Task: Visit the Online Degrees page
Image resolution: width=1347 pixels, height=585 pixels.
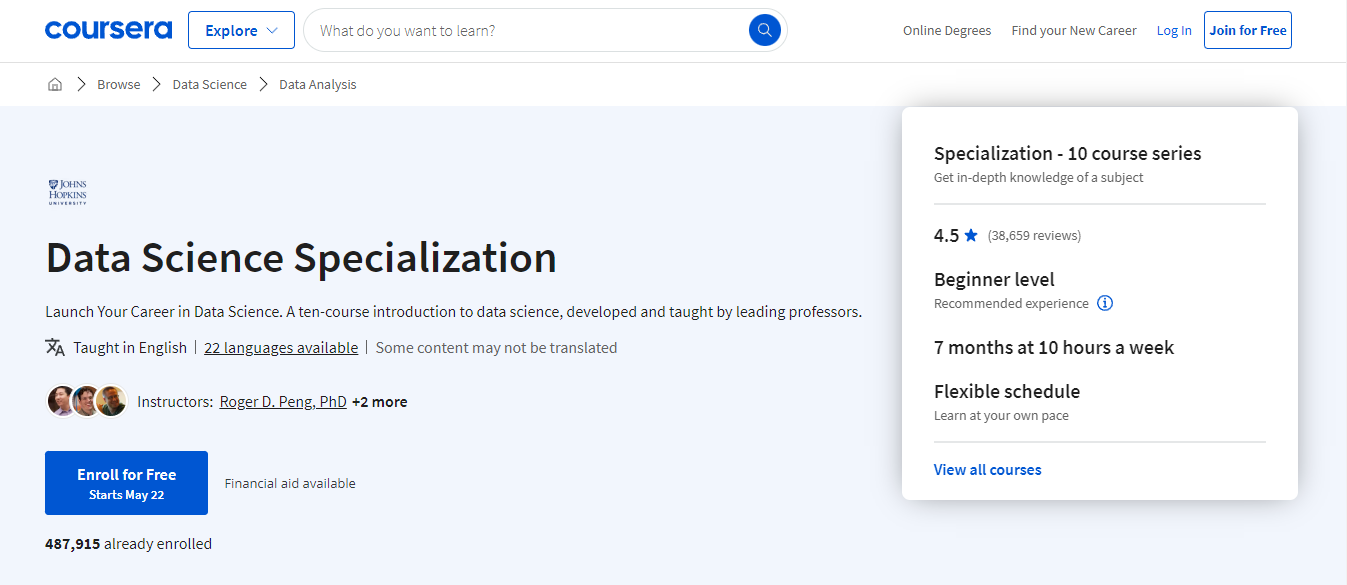Action: [x=946, y=31]
